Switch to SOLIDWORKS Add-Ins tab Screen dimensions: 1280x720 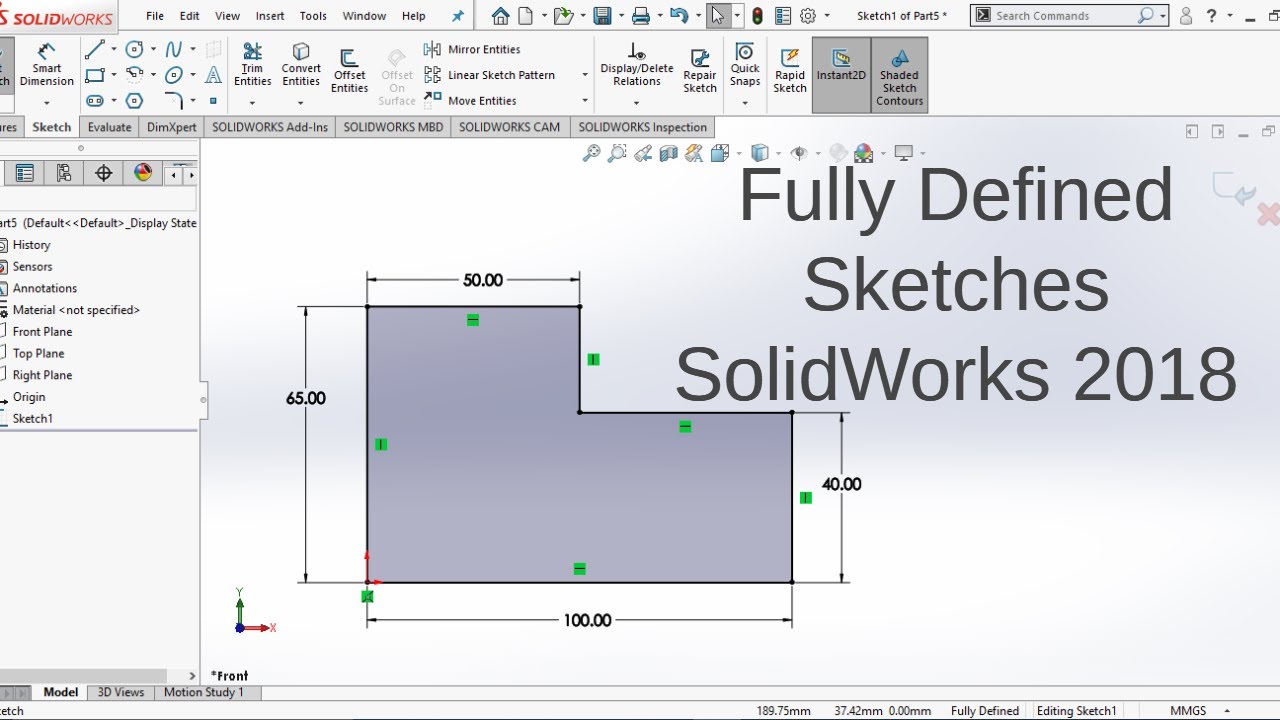tap(270, 127)
